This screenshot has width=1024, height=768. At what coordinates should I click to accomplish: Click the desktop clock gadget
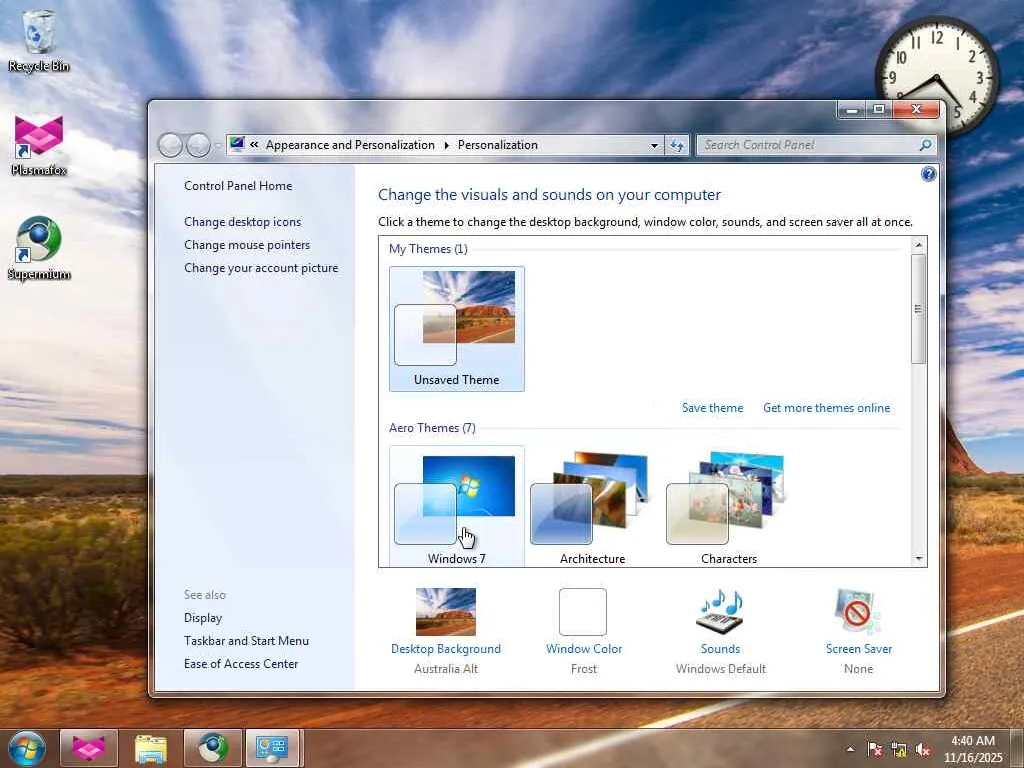click(936, 77)
